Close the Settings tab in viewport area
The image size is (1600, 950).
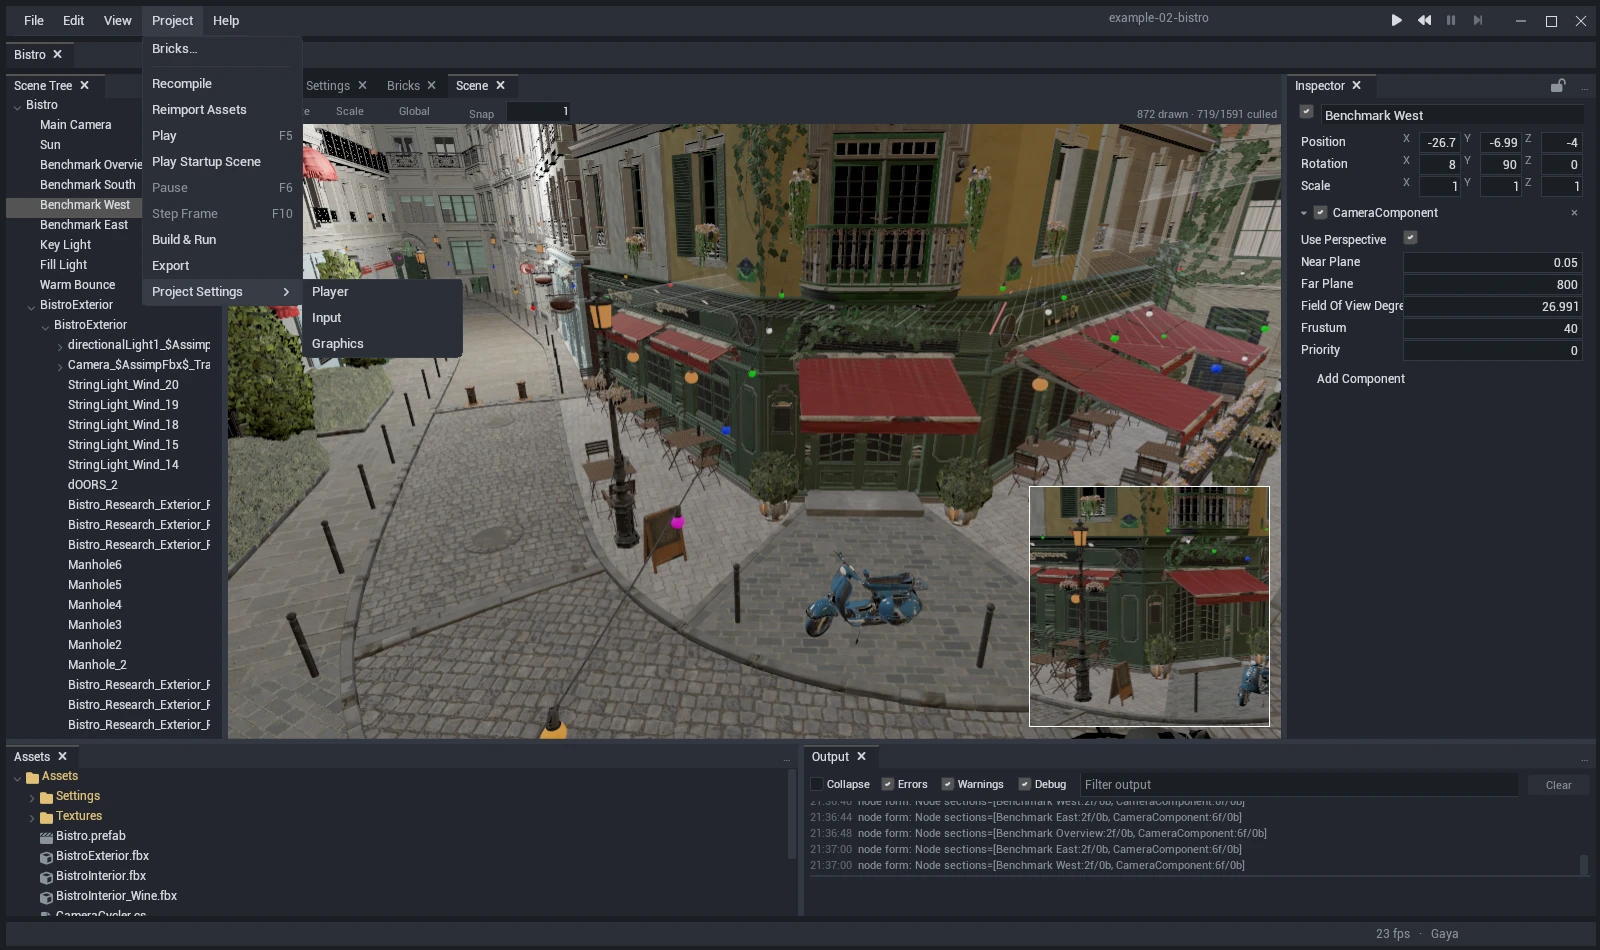click(363, 86)
